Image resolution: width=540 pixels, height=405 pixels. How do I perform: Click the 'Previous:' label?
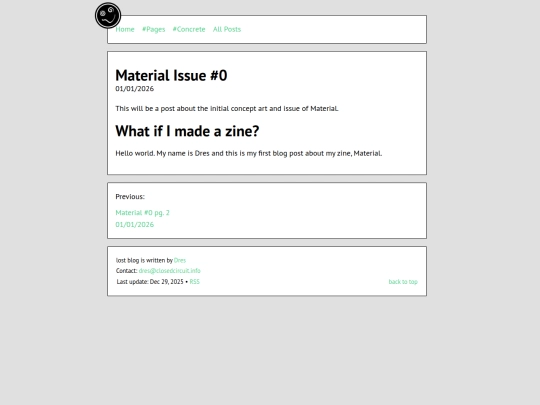coord(130,197)
